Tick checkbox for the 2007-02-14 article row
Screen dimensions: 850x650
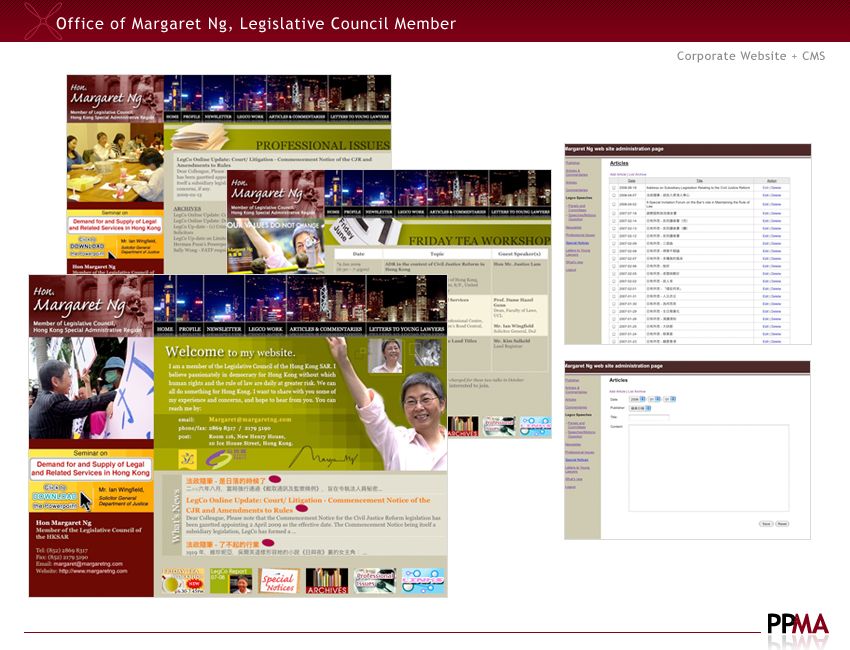coord(614,221)
